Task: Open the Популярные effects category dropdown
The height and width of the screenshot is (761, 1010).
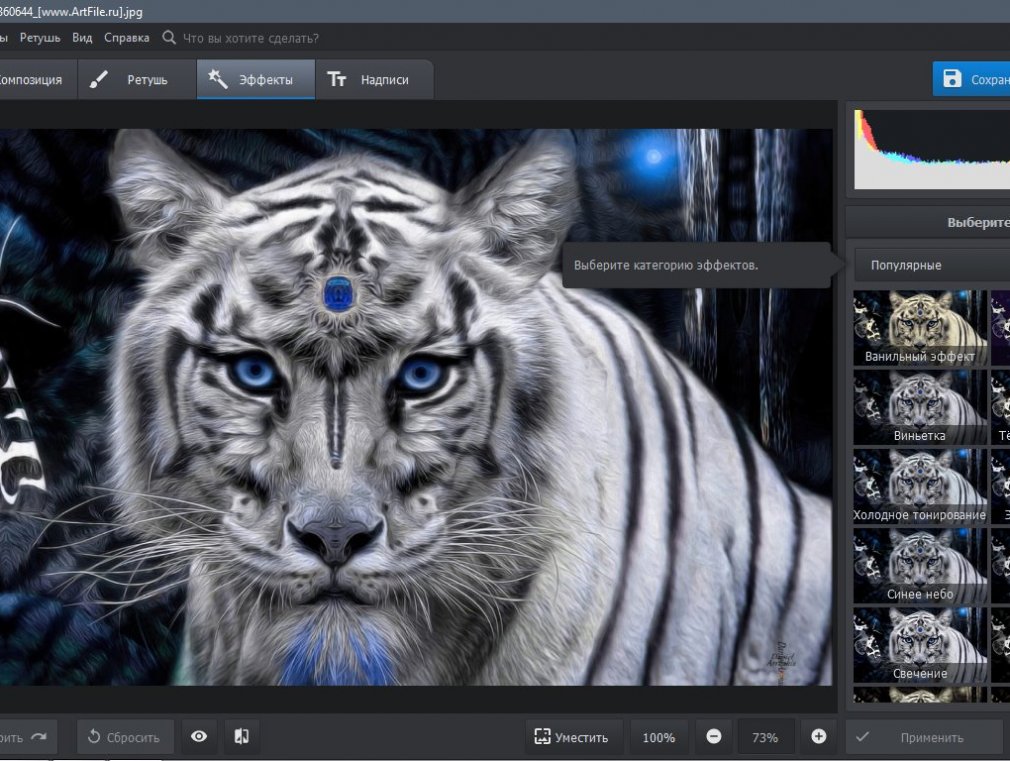Action: pyautogui.click(x=931, y=265)
